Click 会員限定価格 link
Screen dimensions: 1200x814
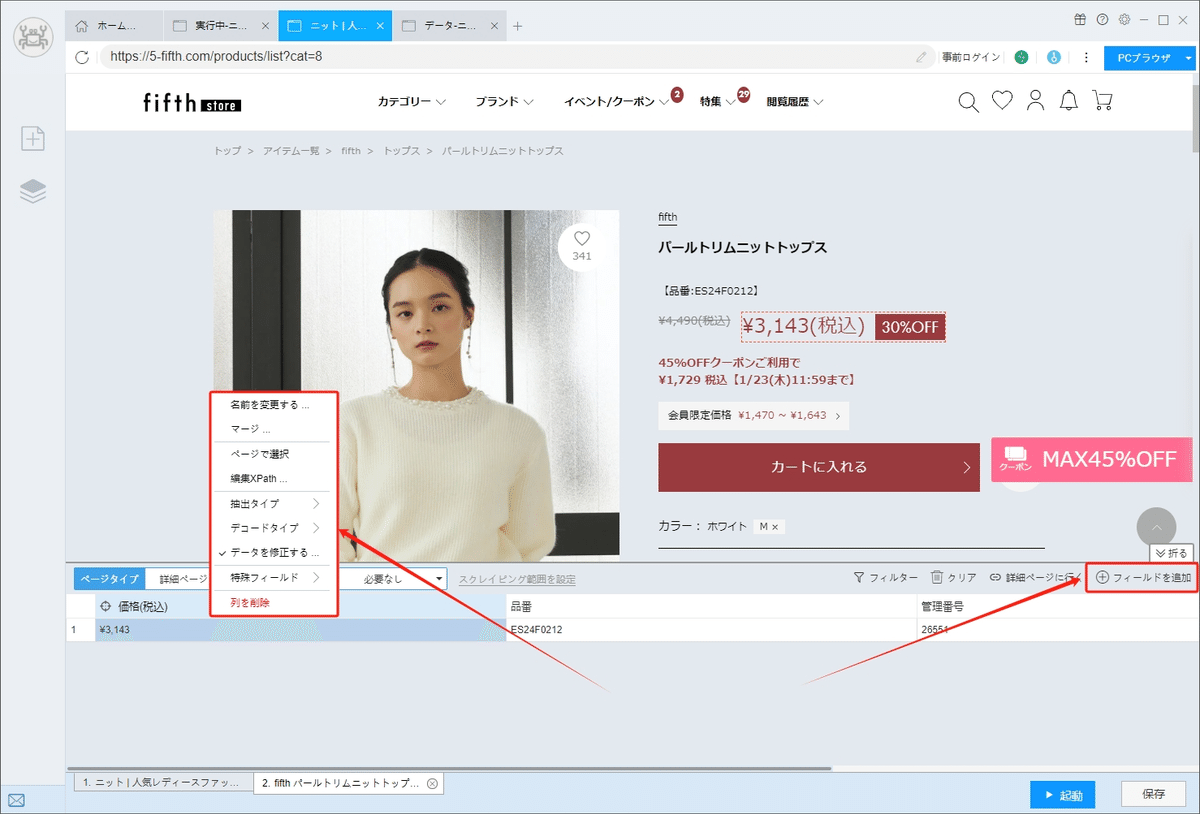pyautogui.click(x=754, y=415)
